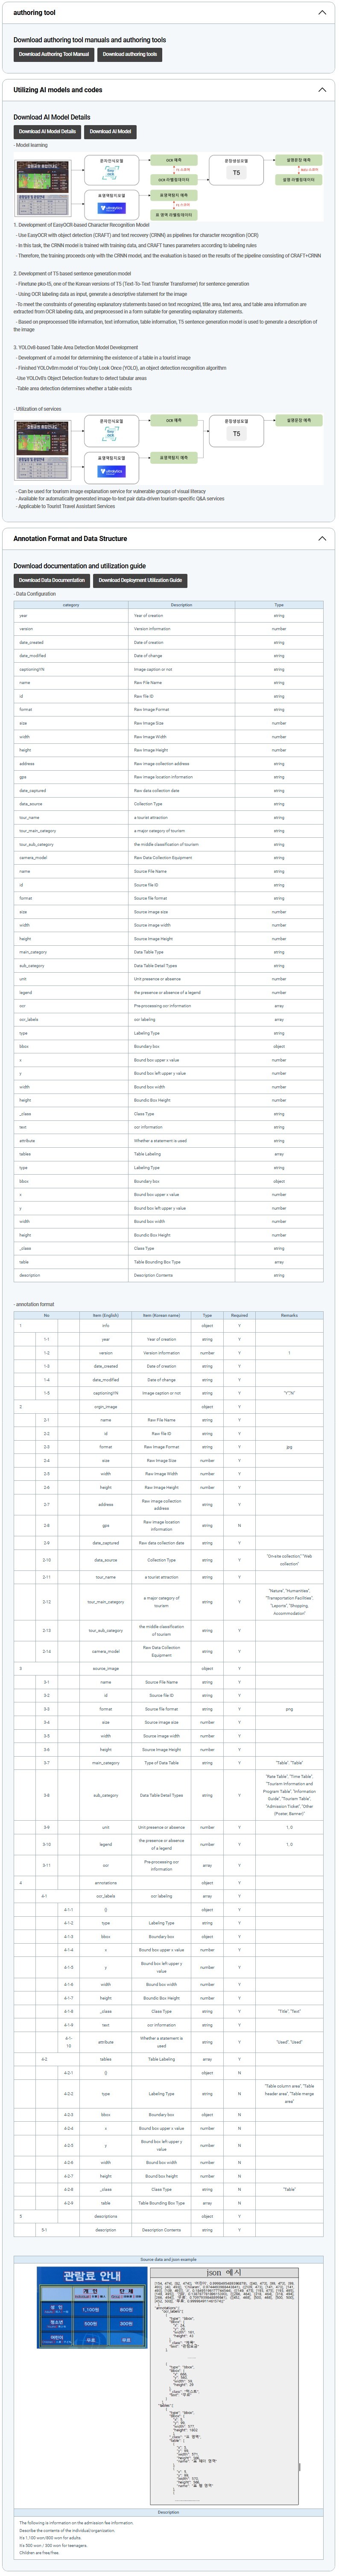Open Download Deployment Utilization Guide
Viewport: 339px width, 2576px height.
pyautogui.click(x=140, y=580)
